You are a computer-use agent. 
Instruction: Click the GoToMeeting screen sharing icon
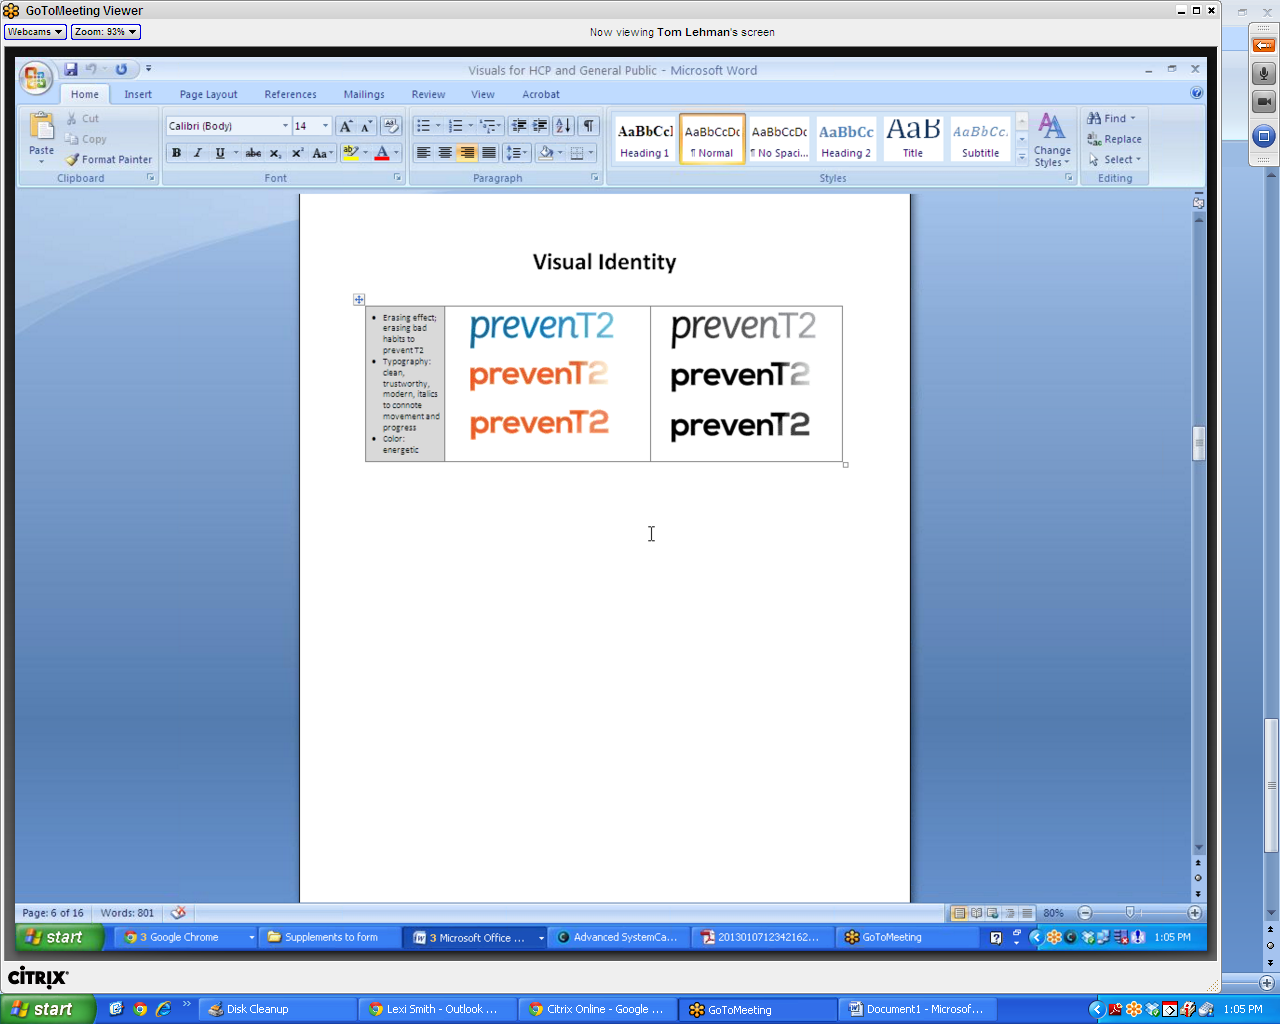[1264, 136]
